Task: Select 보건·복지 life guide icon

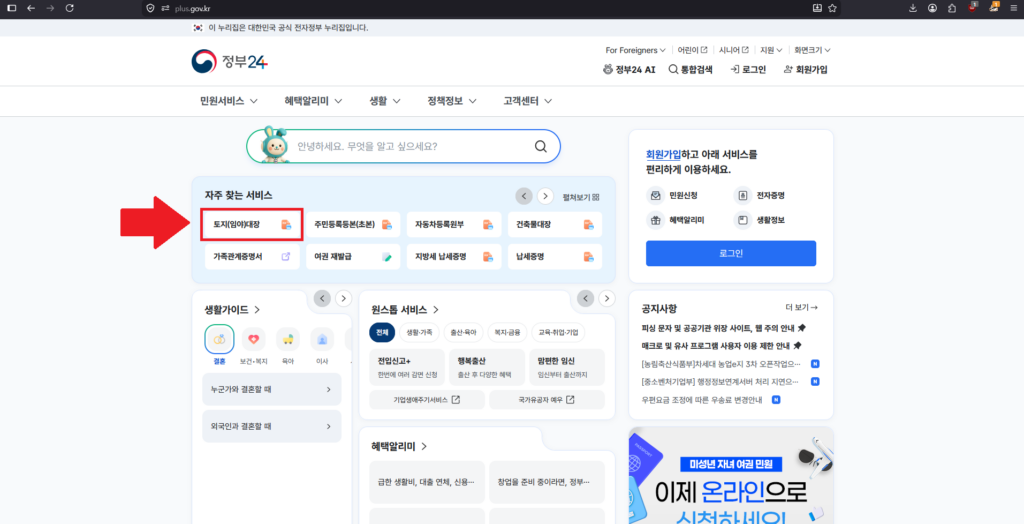Action: coord(253,339)
